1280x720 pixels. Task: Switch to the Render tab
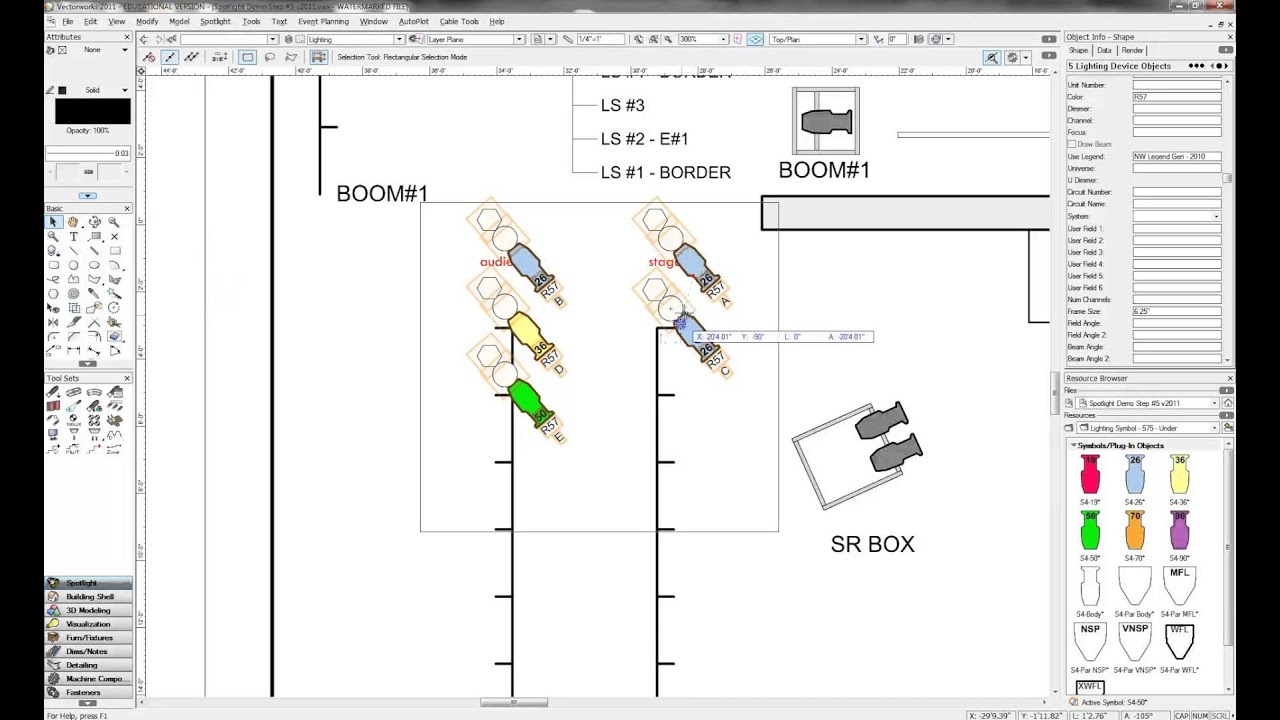(x=1132, y=50)
